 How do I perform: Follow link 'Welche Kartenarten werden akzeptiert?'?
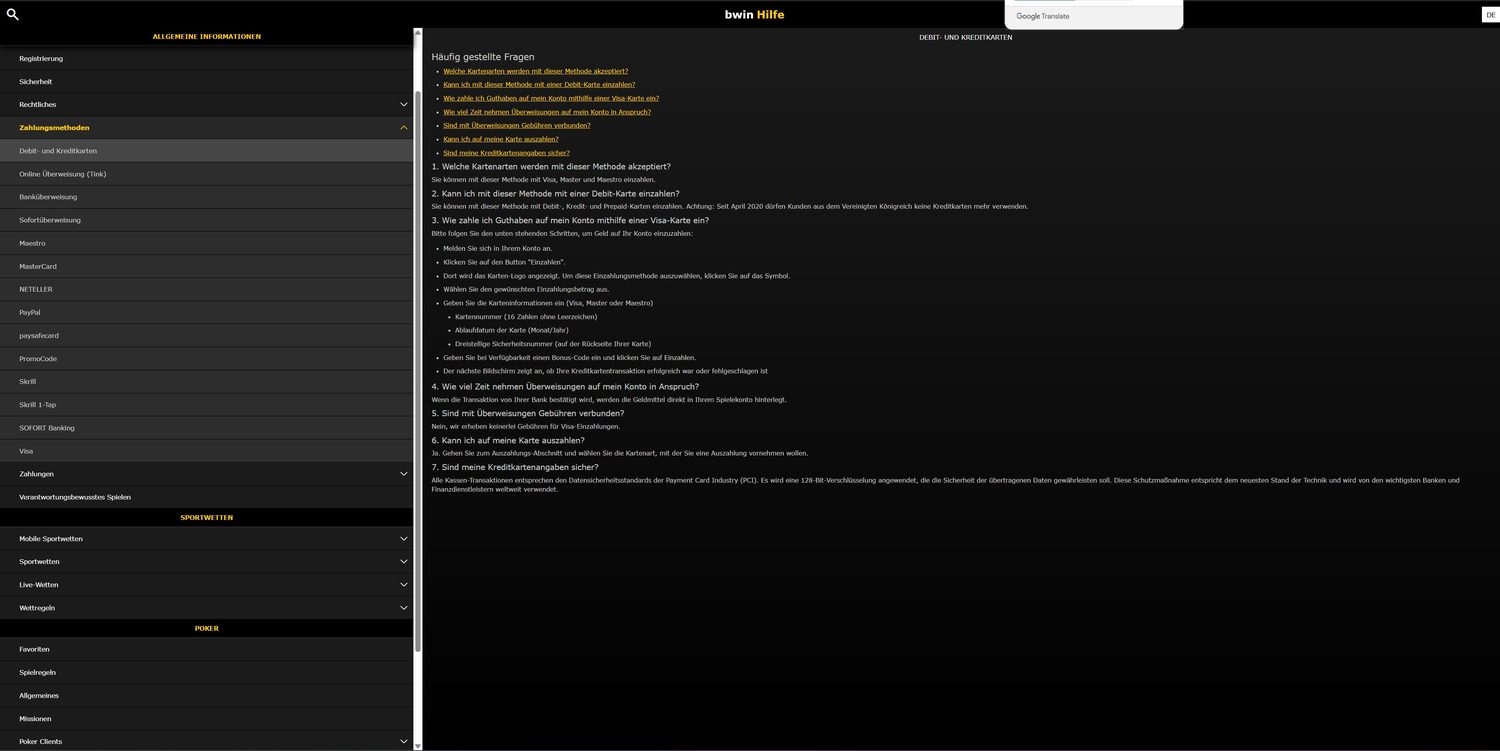(x=536, y=71)
